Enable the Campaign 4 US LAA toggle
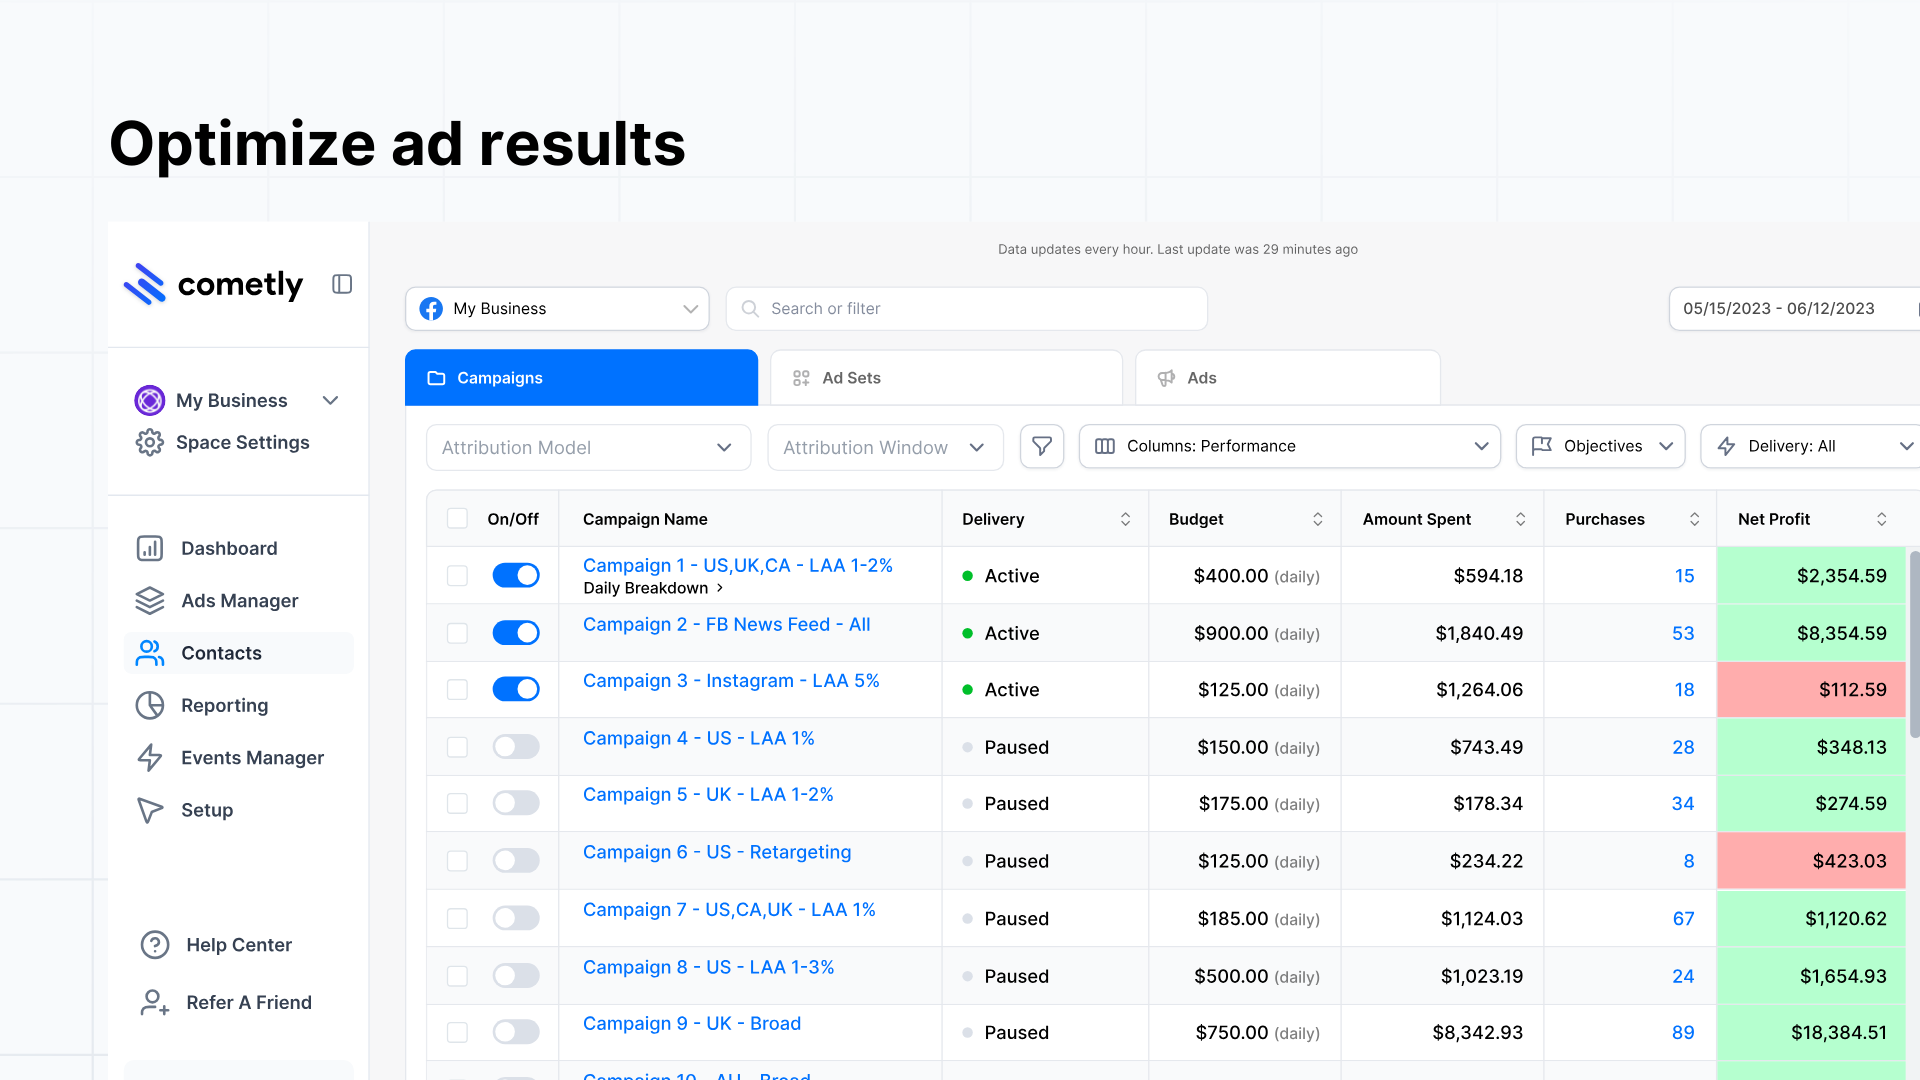The width and height of the screenshot is (1920, 1080). (516, 747)
